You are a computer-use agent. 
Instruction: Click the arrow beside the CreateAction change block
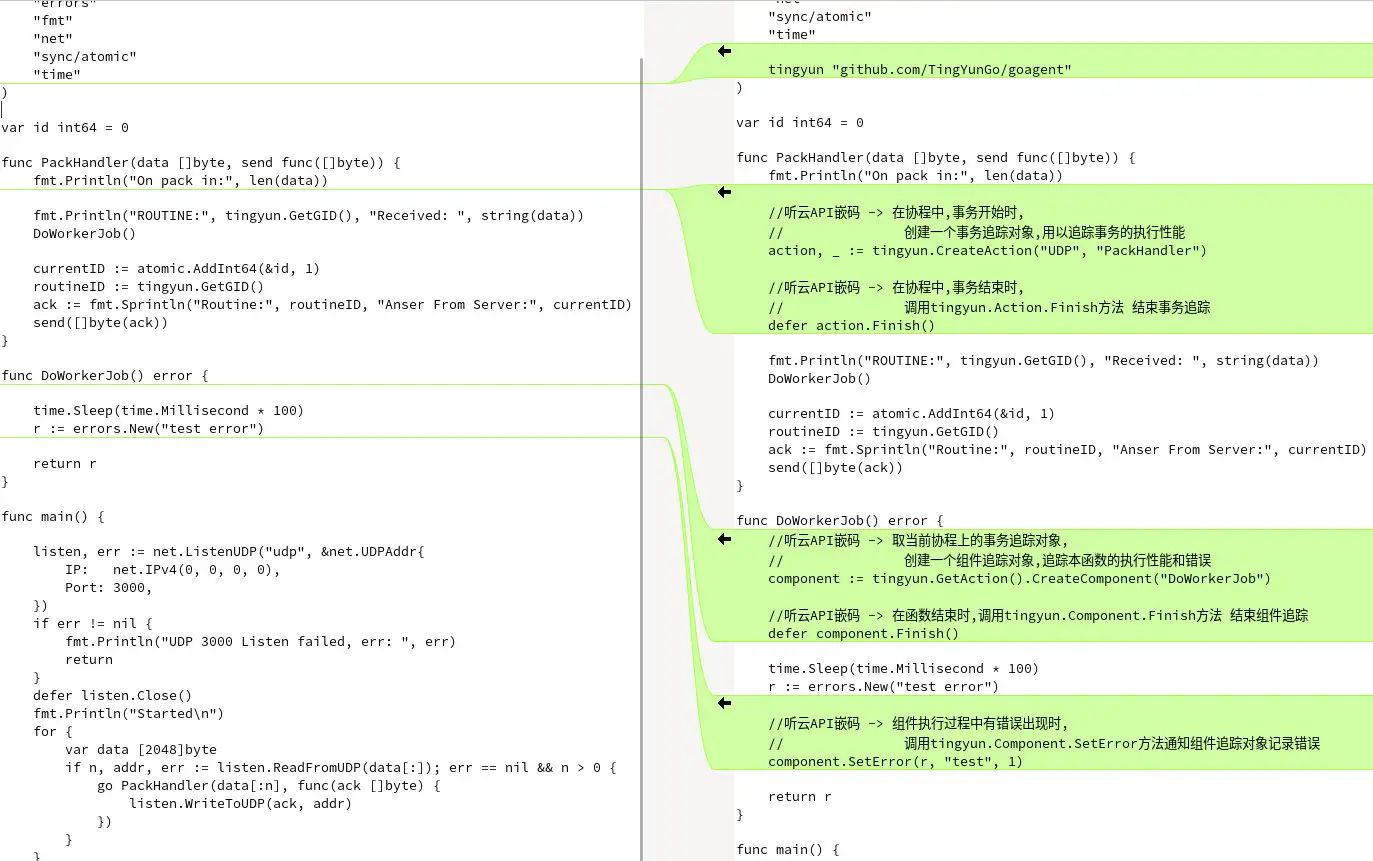(x=724, y=192)
